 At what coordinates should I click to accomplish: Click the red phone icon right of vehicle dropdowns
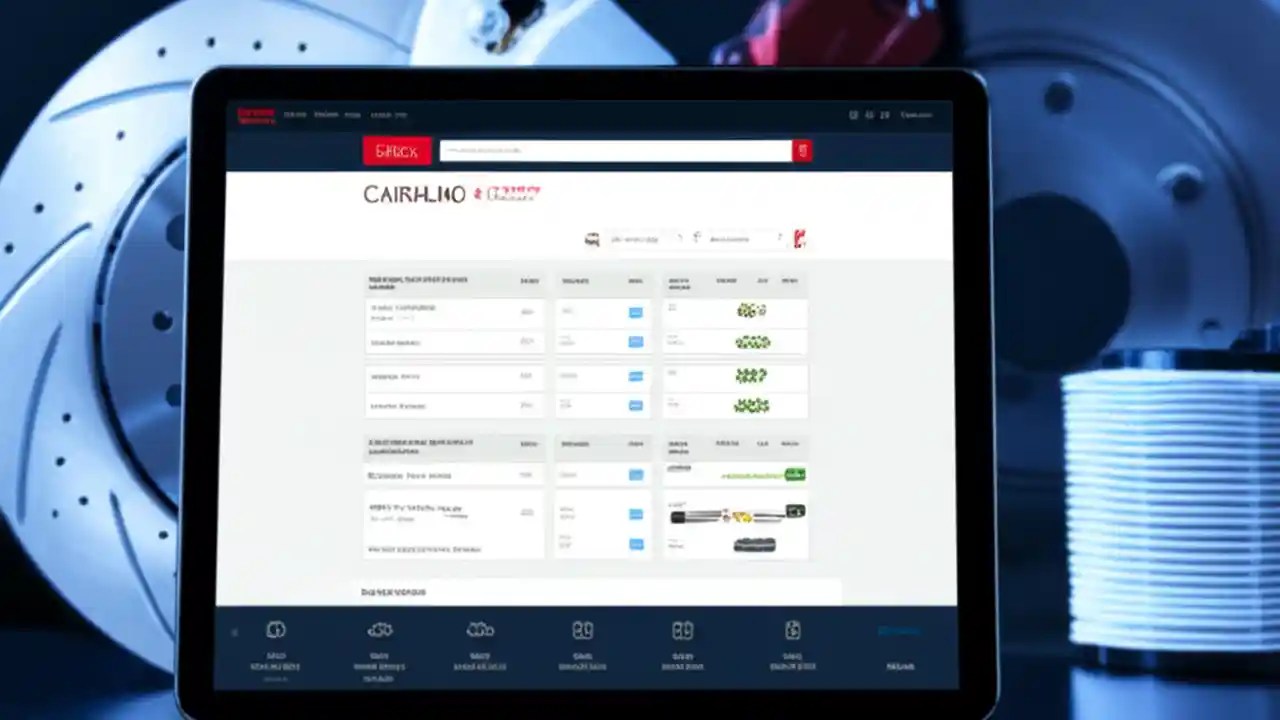797,239
